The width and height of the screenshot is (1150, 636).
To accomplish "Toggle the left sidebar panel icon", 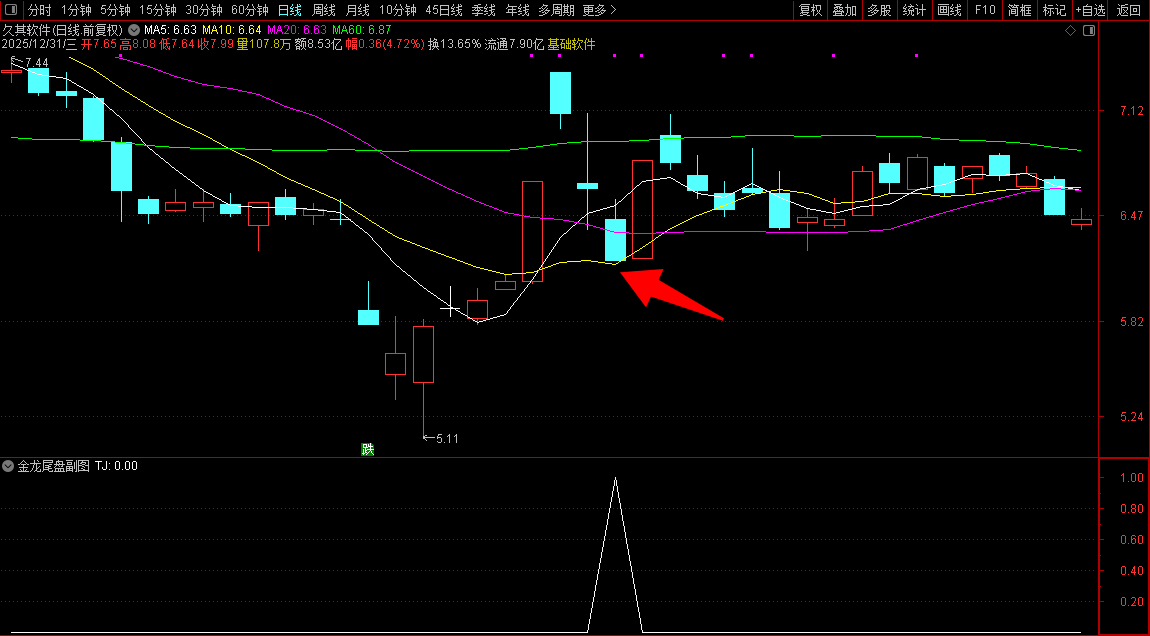I will click(10, 10).
